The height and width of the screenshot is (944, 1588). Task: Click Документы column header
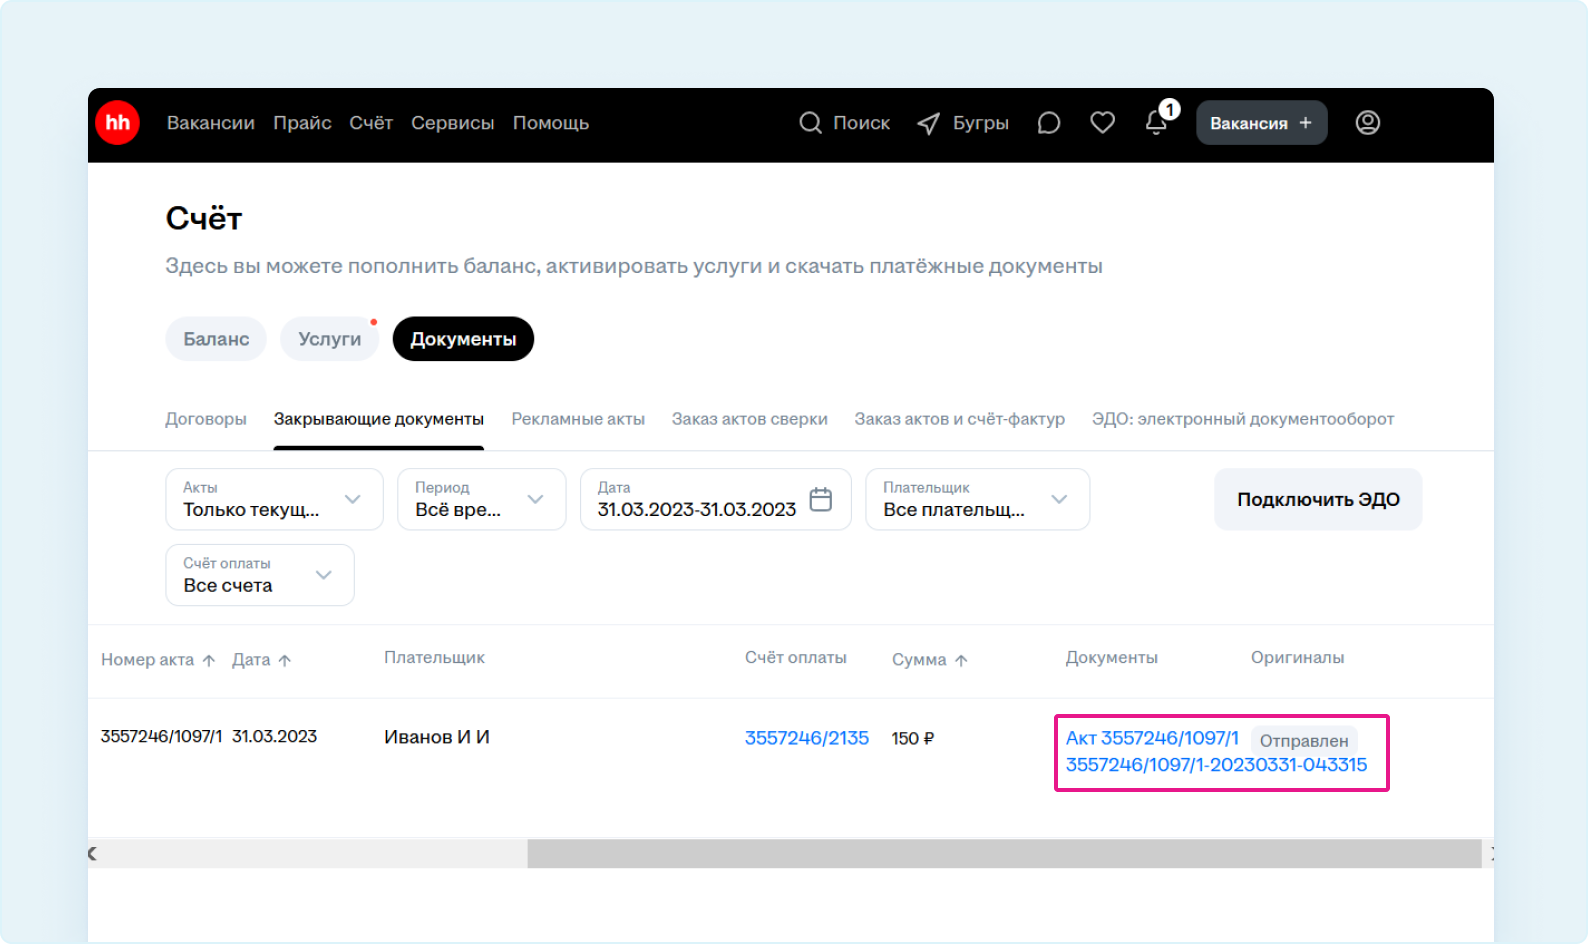pos(1112,658)
